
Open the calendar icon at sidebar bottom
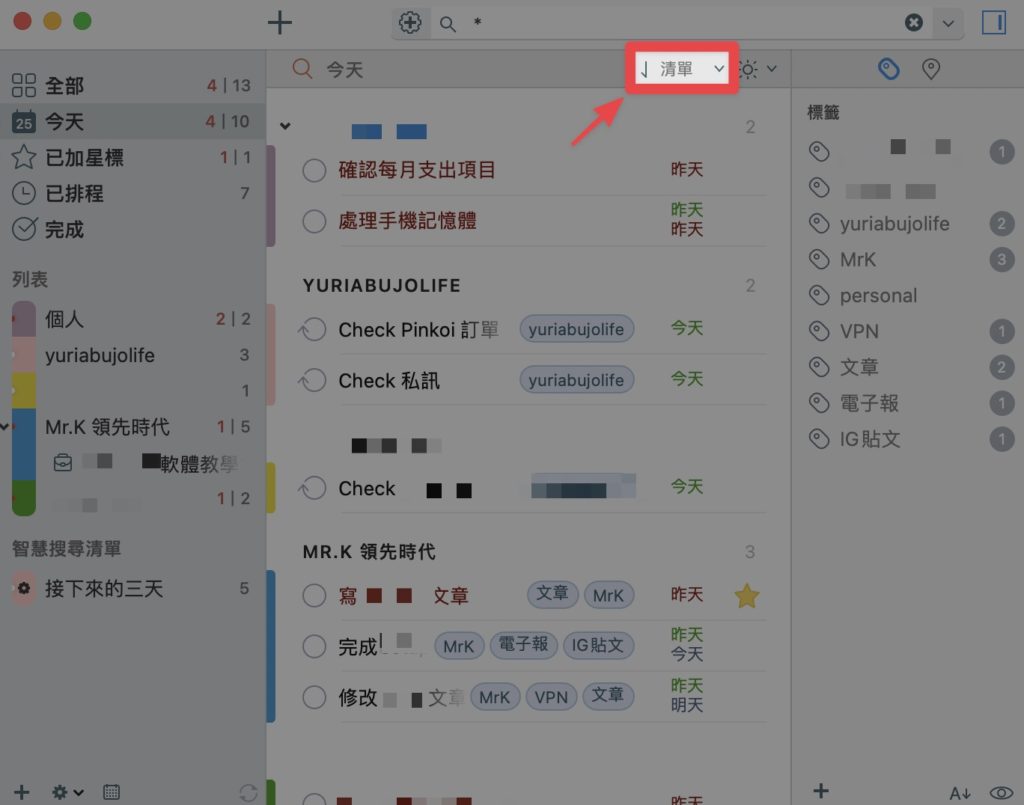pos(112,792)
